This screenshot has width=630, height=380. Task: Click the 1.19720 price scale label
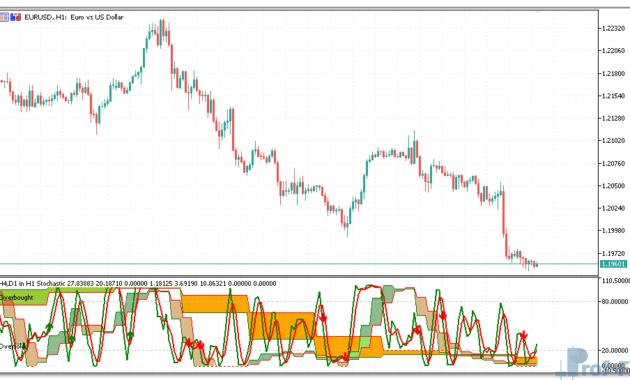pyautogui.click(x=613, y=253)
